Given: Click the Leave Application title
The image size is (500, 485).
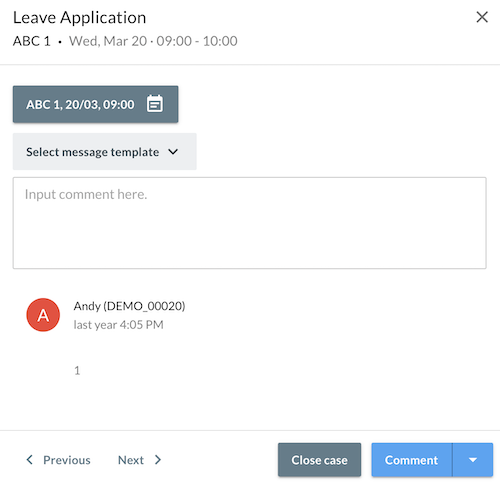Looking at the screenshot, I should pos(80,17).
